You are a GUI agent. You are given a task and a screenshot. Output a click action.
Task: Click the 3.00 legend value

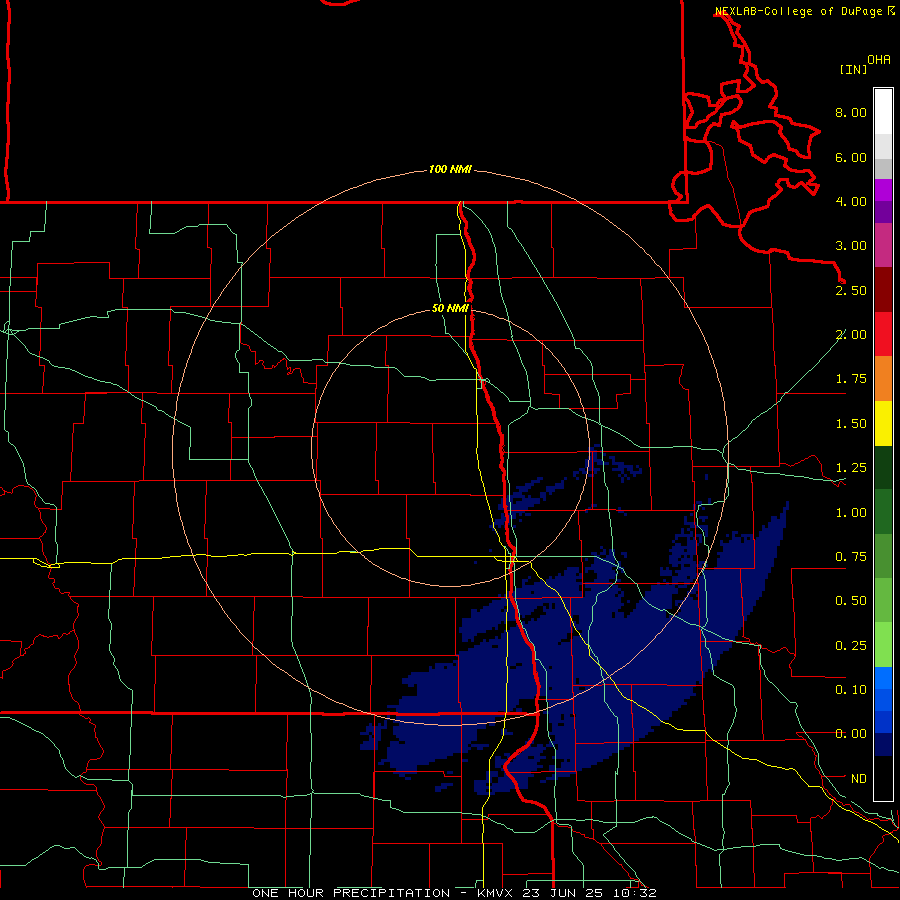[x=851, y=246]
